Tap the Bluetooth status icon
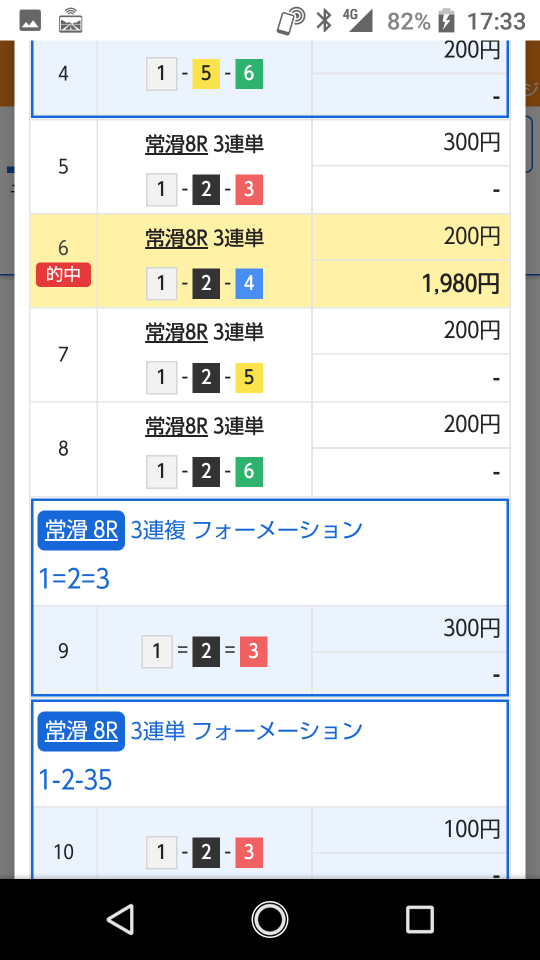 323,21
